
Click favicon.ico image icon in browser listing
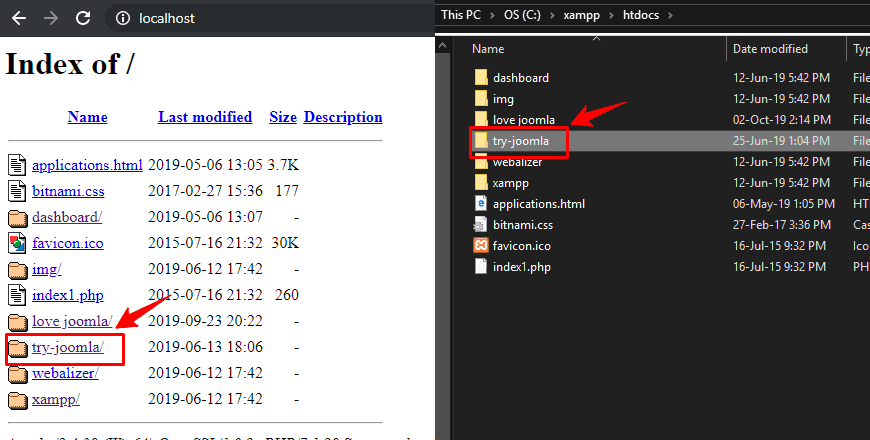click(17, 243)
